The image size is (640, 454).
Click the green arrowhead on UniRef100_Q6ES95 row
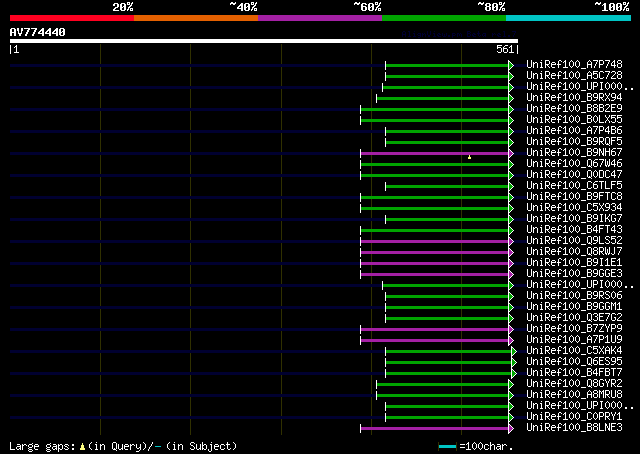514,363
